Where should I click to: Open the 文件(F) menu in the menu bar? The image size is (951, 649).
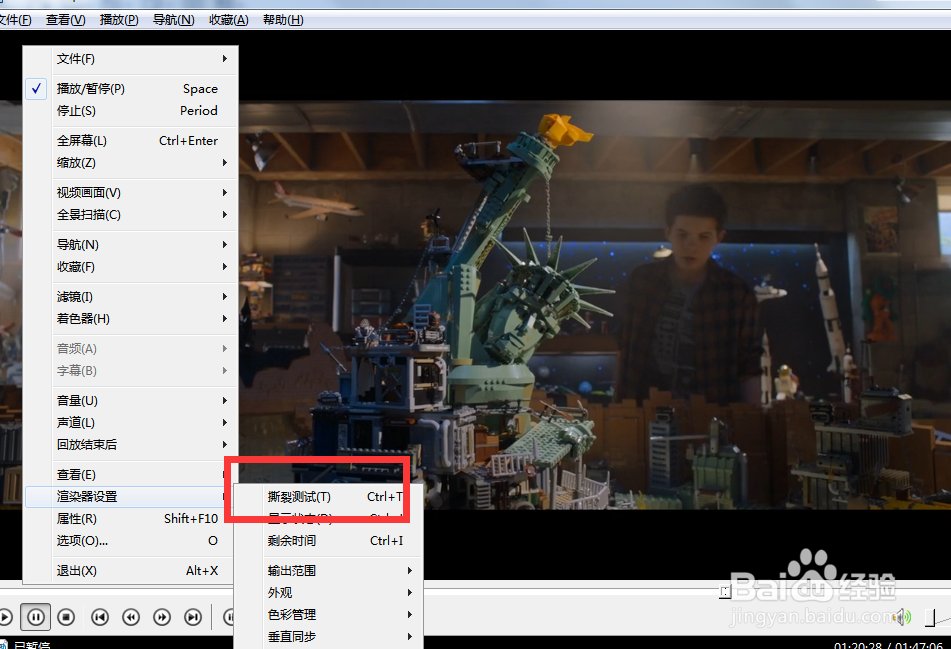[x=16, y=20]
